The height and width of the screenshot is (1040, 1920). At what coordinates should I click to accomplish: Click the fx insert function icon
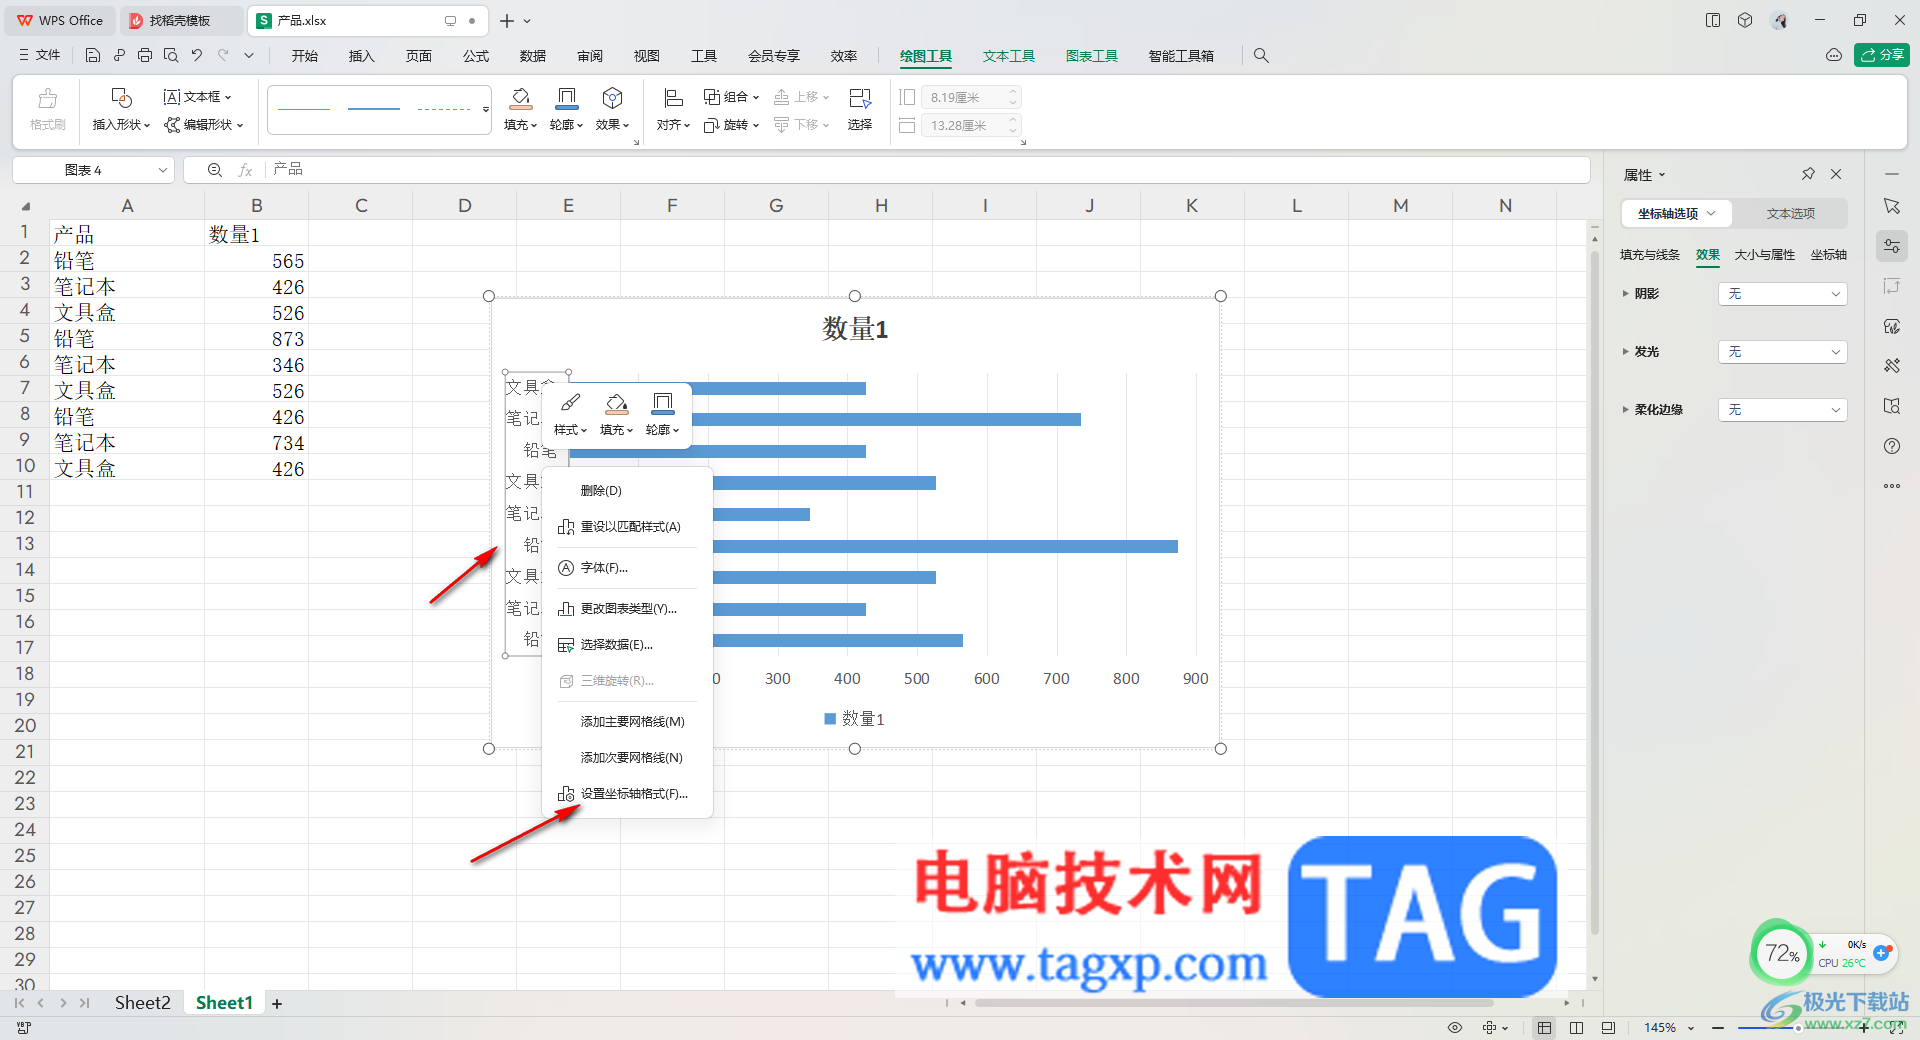tap(245, 170)
